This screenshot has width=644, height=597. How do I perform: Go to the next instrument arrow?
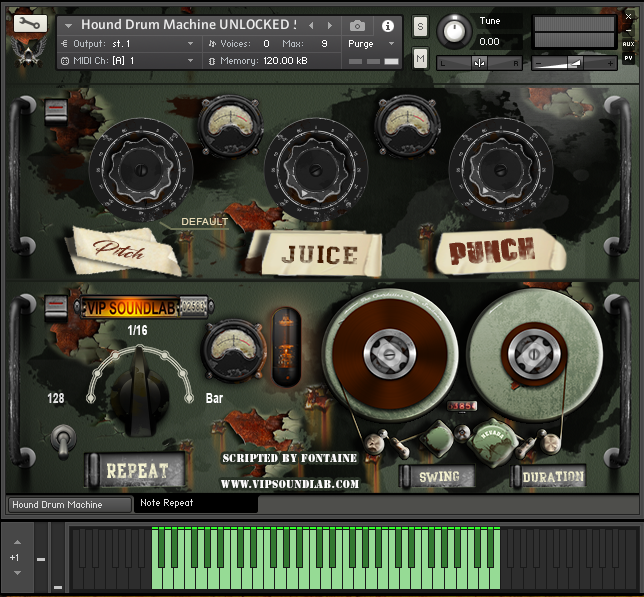(329, 25)
